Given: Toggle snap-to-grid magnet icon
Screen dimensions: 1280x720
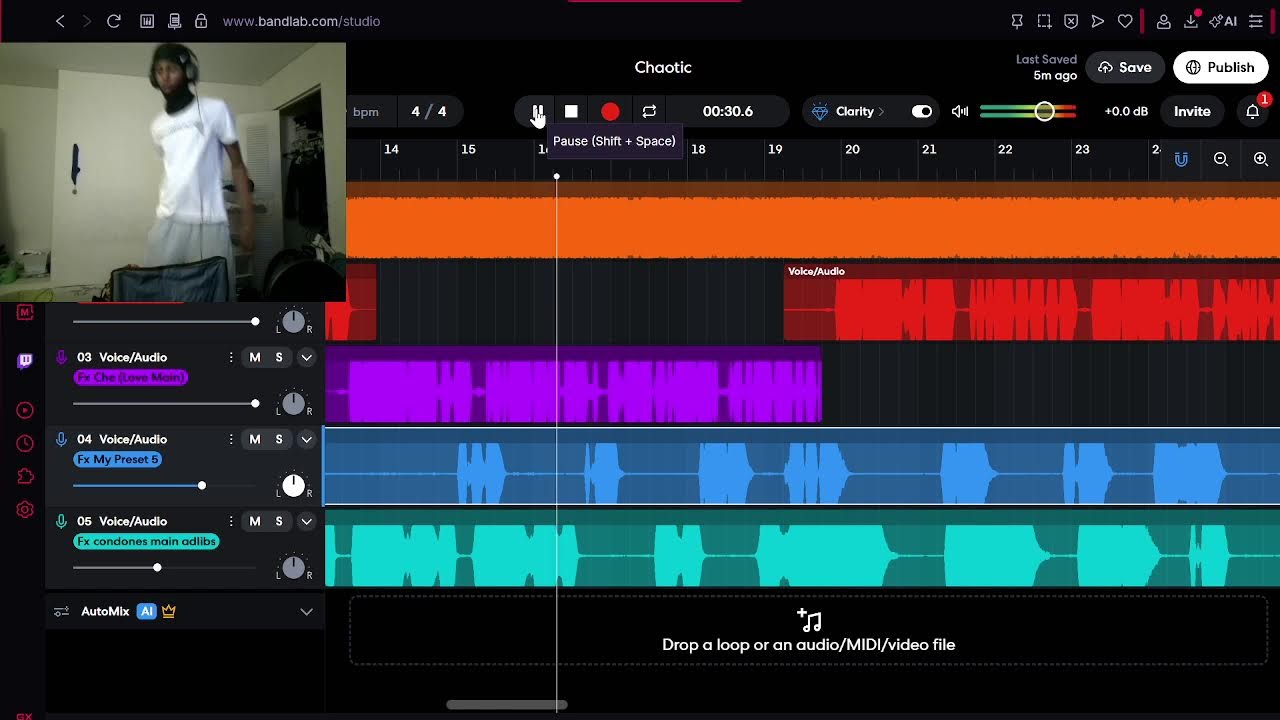Looking at the screenshot, I should [1181, 159].
